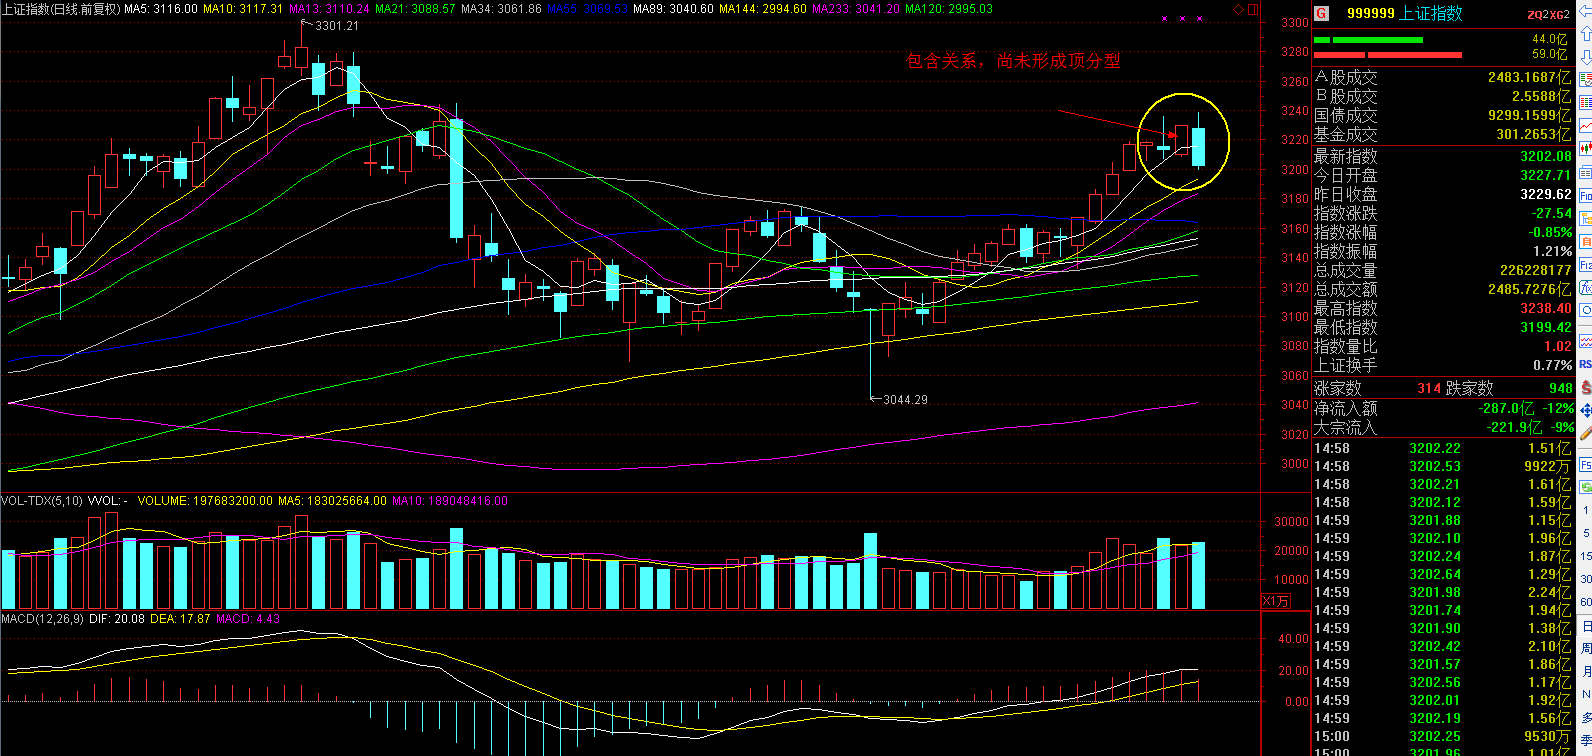Click the B股成交 row value 2.5588亿
The image size is (1592, 756).
[1541, 96]
